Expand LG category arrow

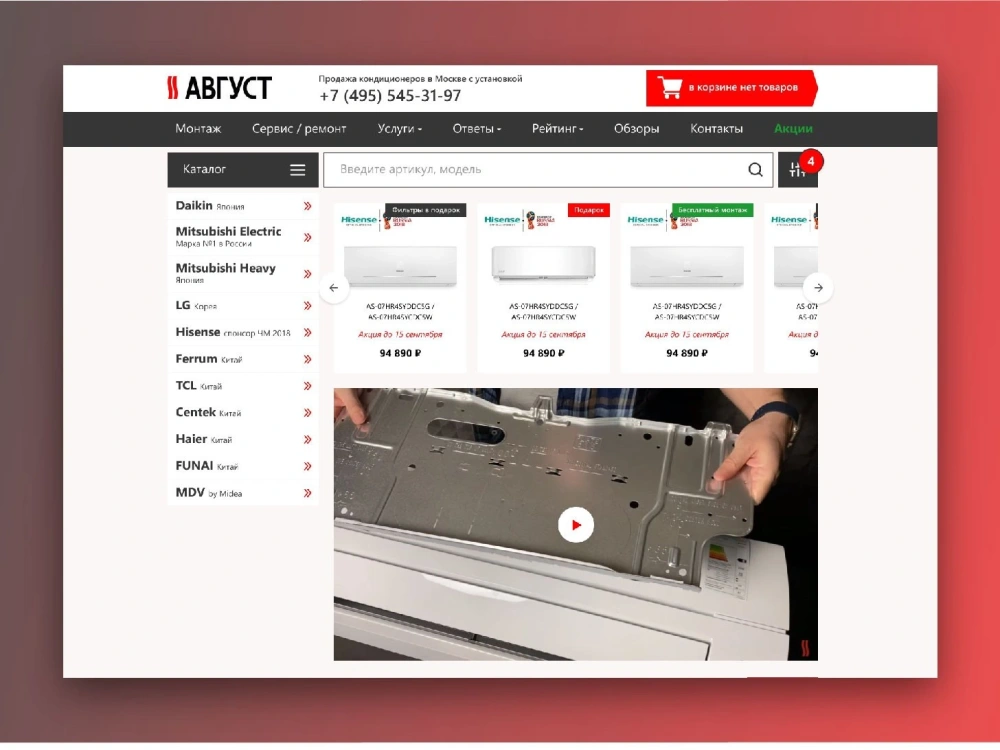click(307, 305)
